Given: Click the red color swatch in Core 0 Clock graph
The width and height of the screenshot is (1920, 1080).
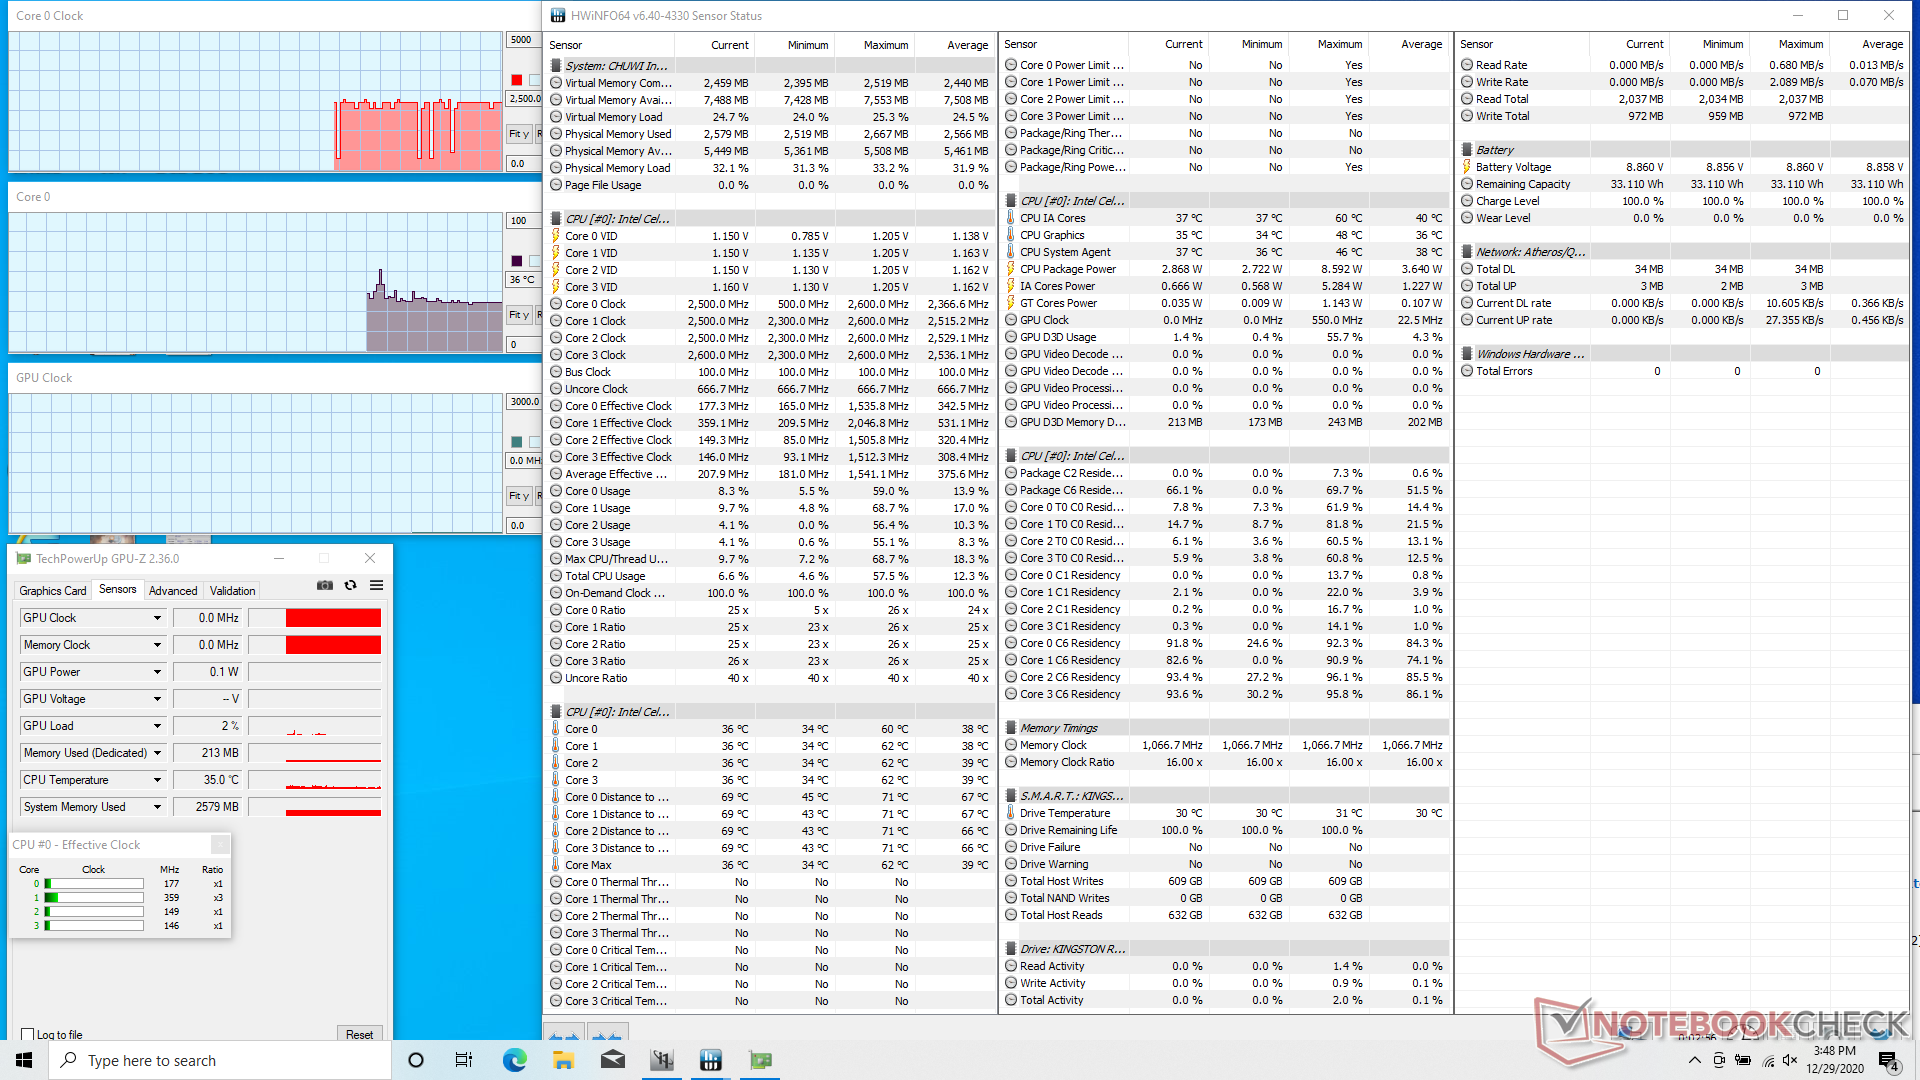Looking at the screenshot, I should (x=517, y=80).
